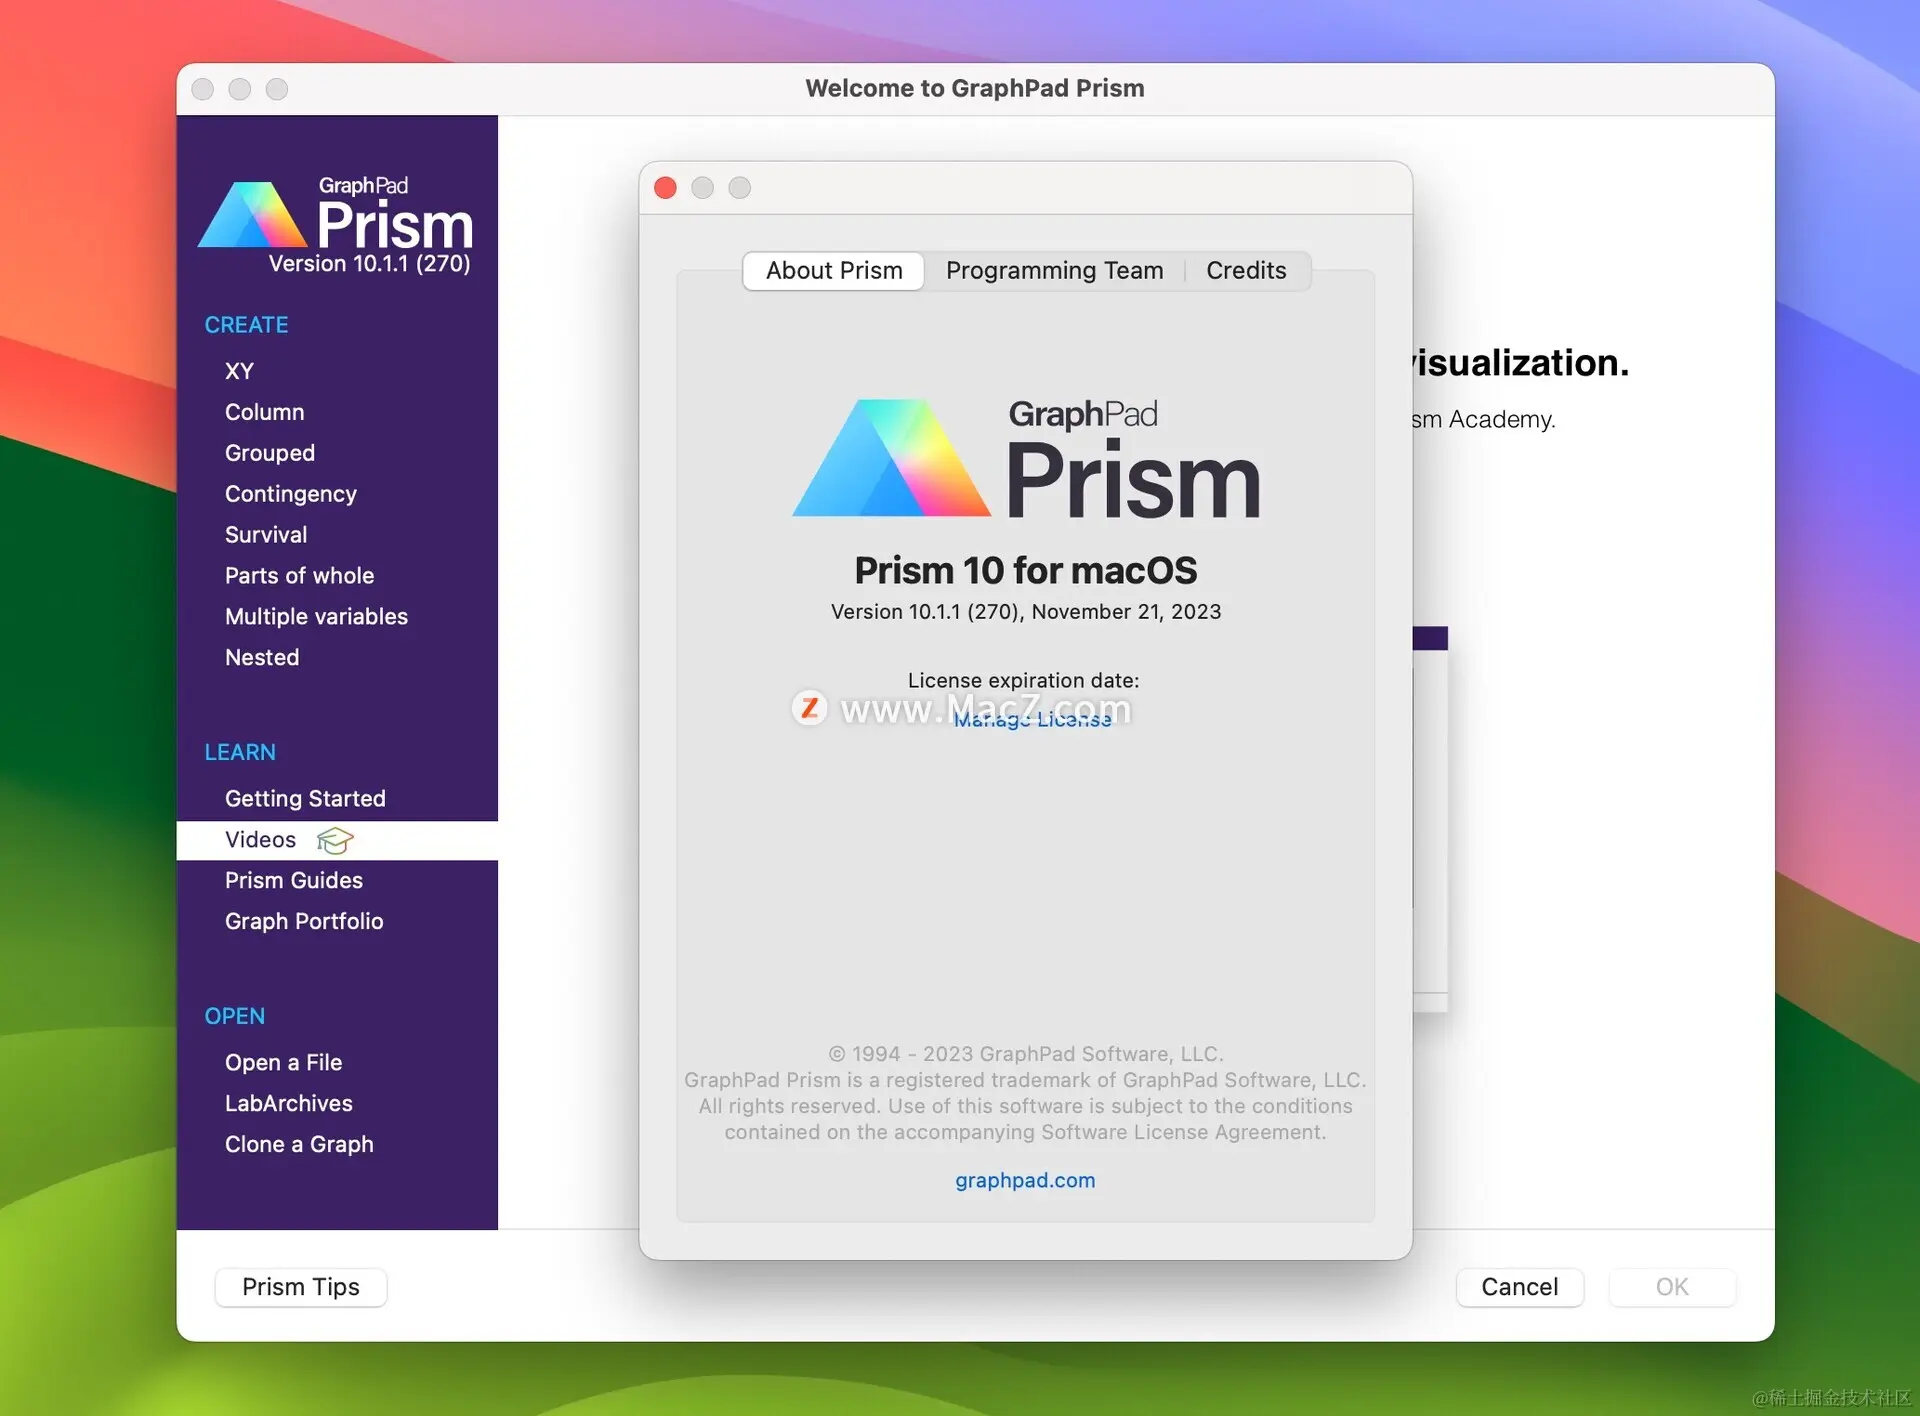Click the graduation cap icon beside Videos
The width and height of the screenshot is (1920, 1416).
point(335,841)
